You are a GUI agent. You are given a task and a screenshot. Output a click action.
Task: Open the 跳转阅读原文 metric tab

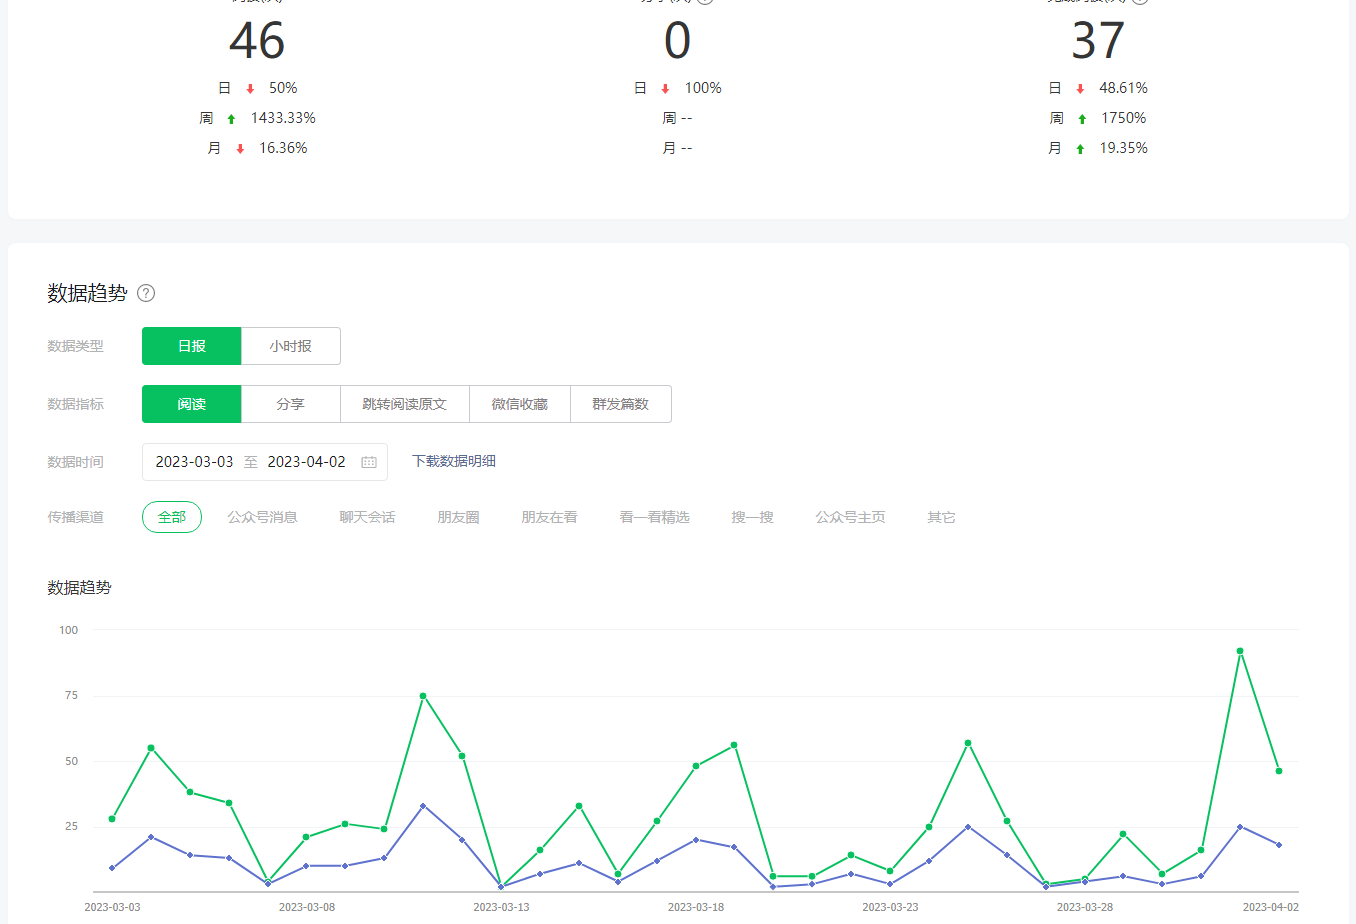[404, 404]
